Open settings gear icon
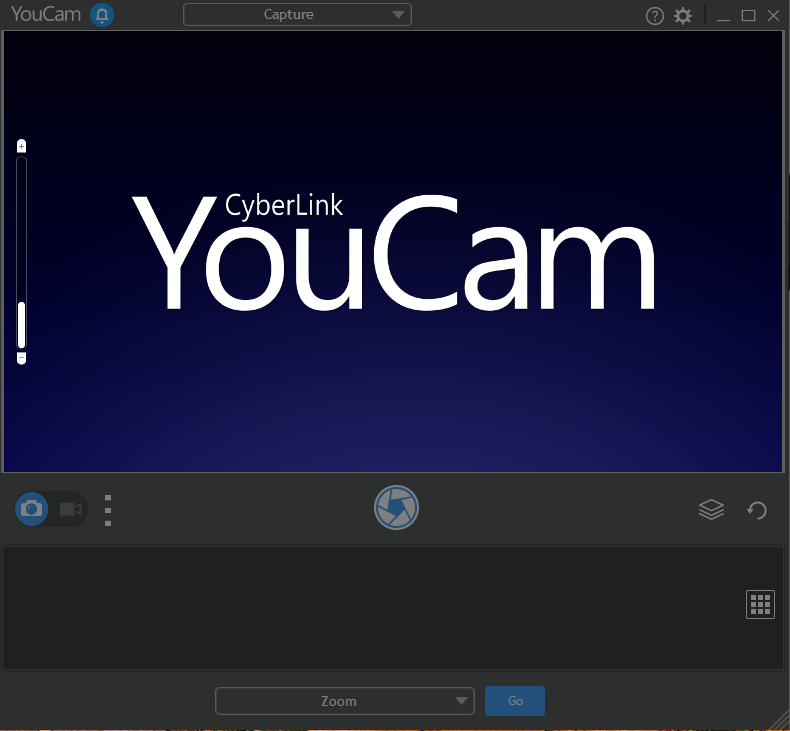 click(683, 16)
